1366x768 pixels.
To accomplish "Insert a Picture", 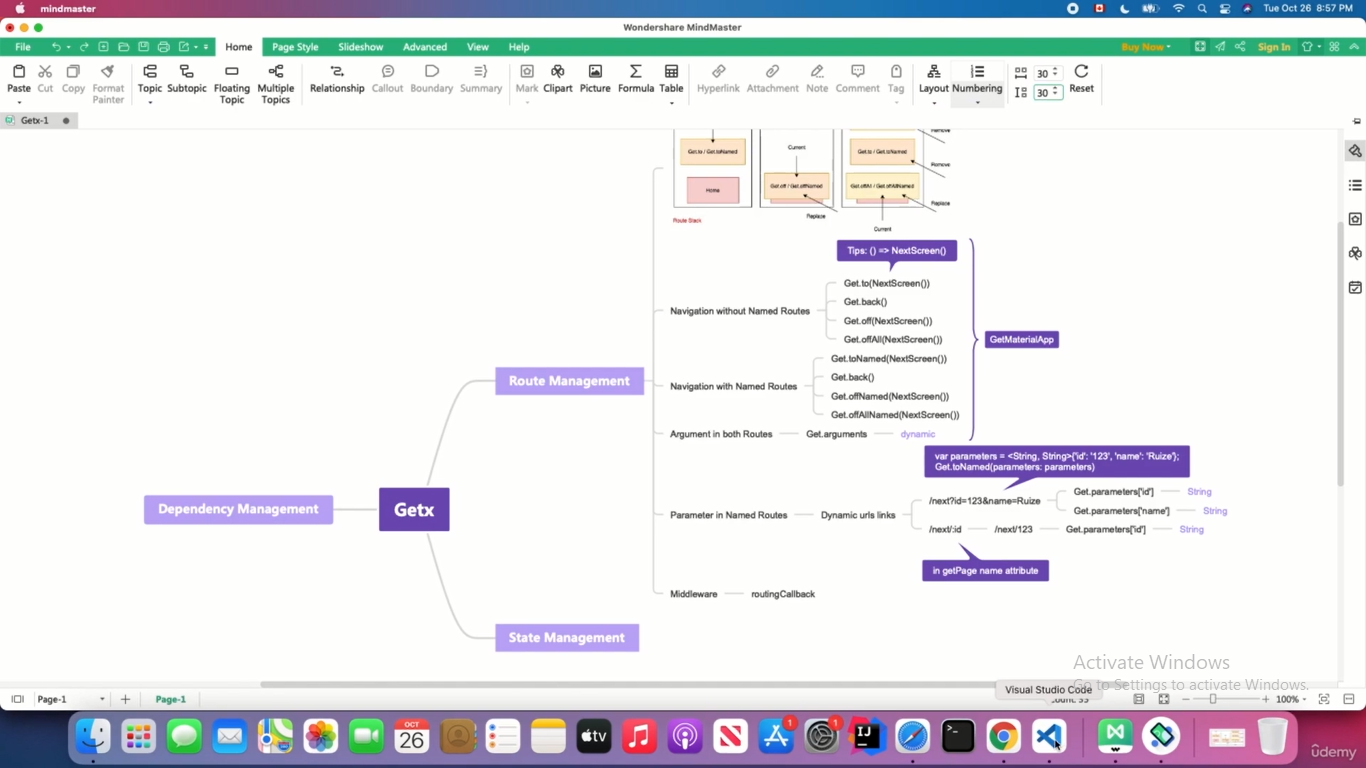I will (595, 79).
